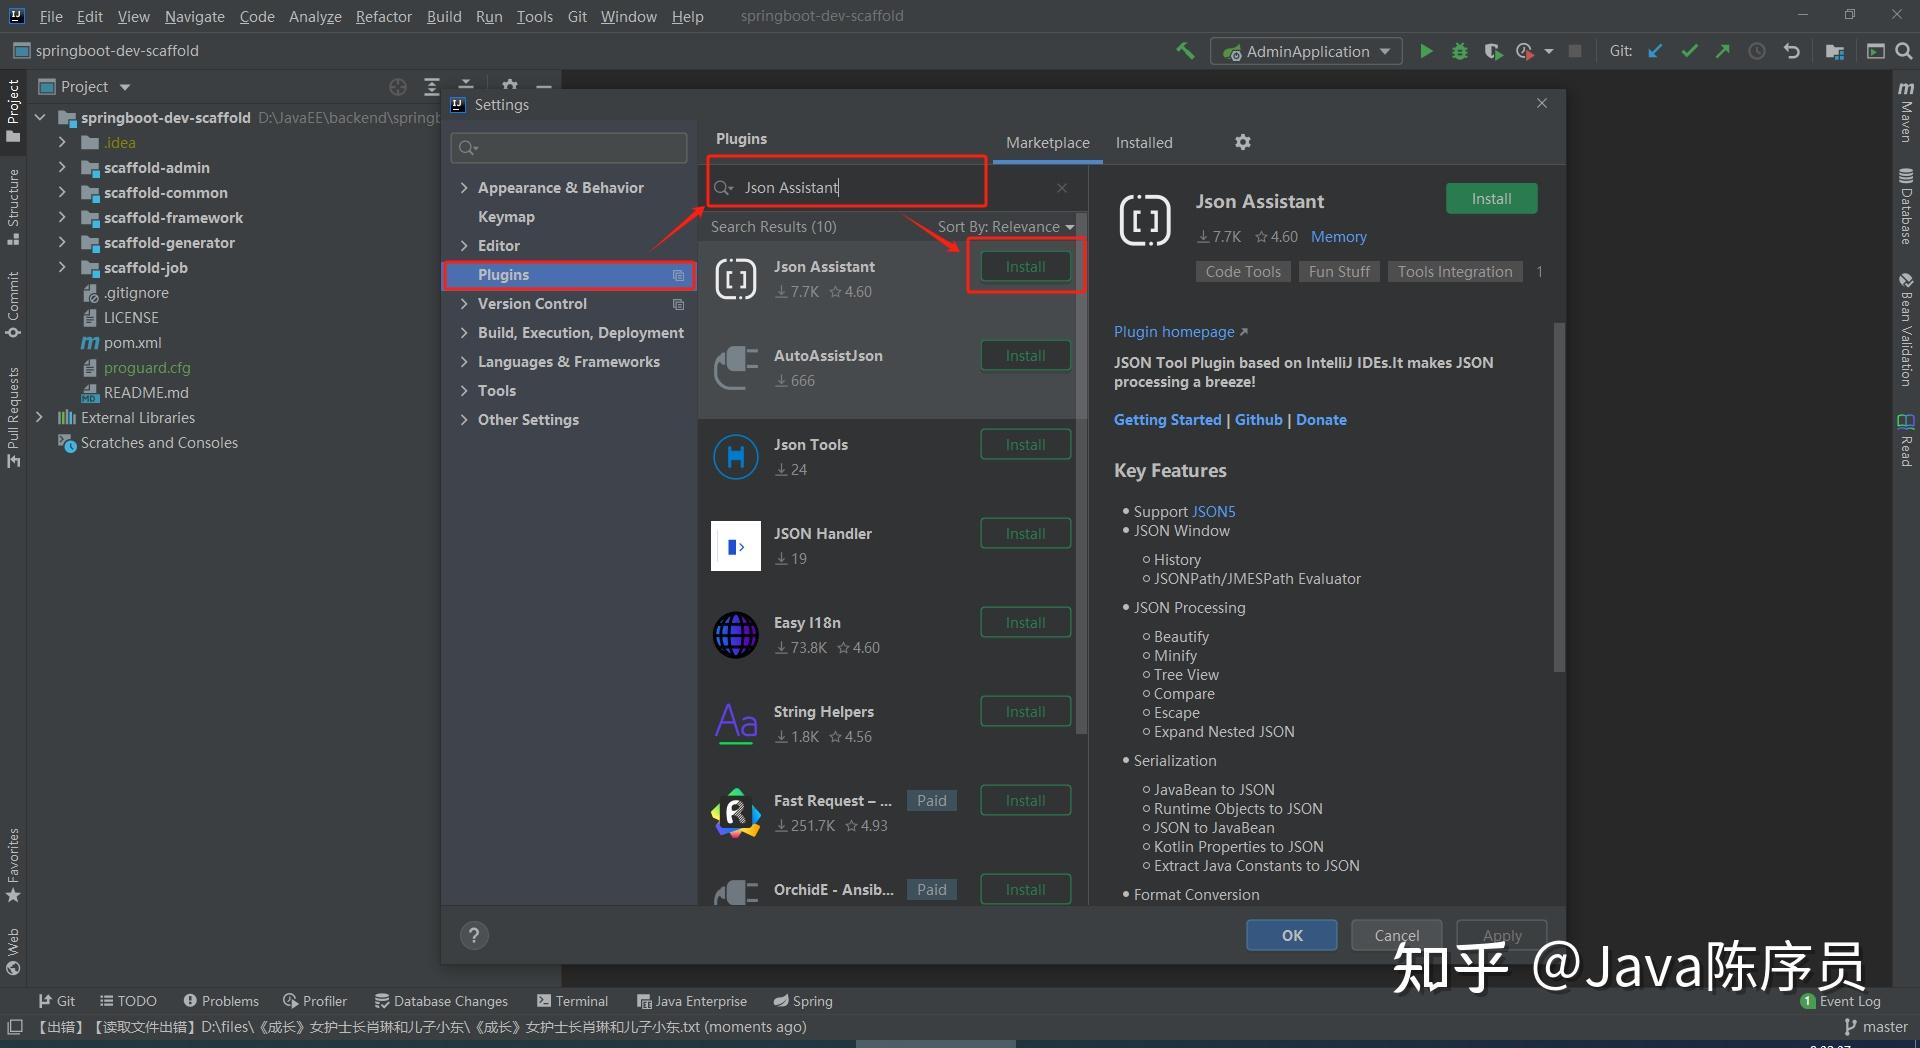Switch to the Installed plugins tab

[1143, 142]
